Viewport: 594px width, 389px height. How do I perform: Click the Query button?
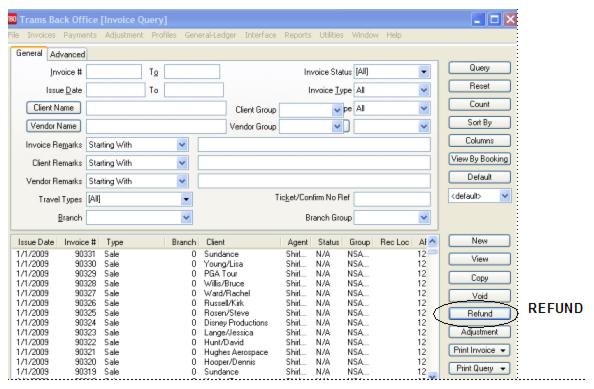pyautogui.click(x=479, y=68)
